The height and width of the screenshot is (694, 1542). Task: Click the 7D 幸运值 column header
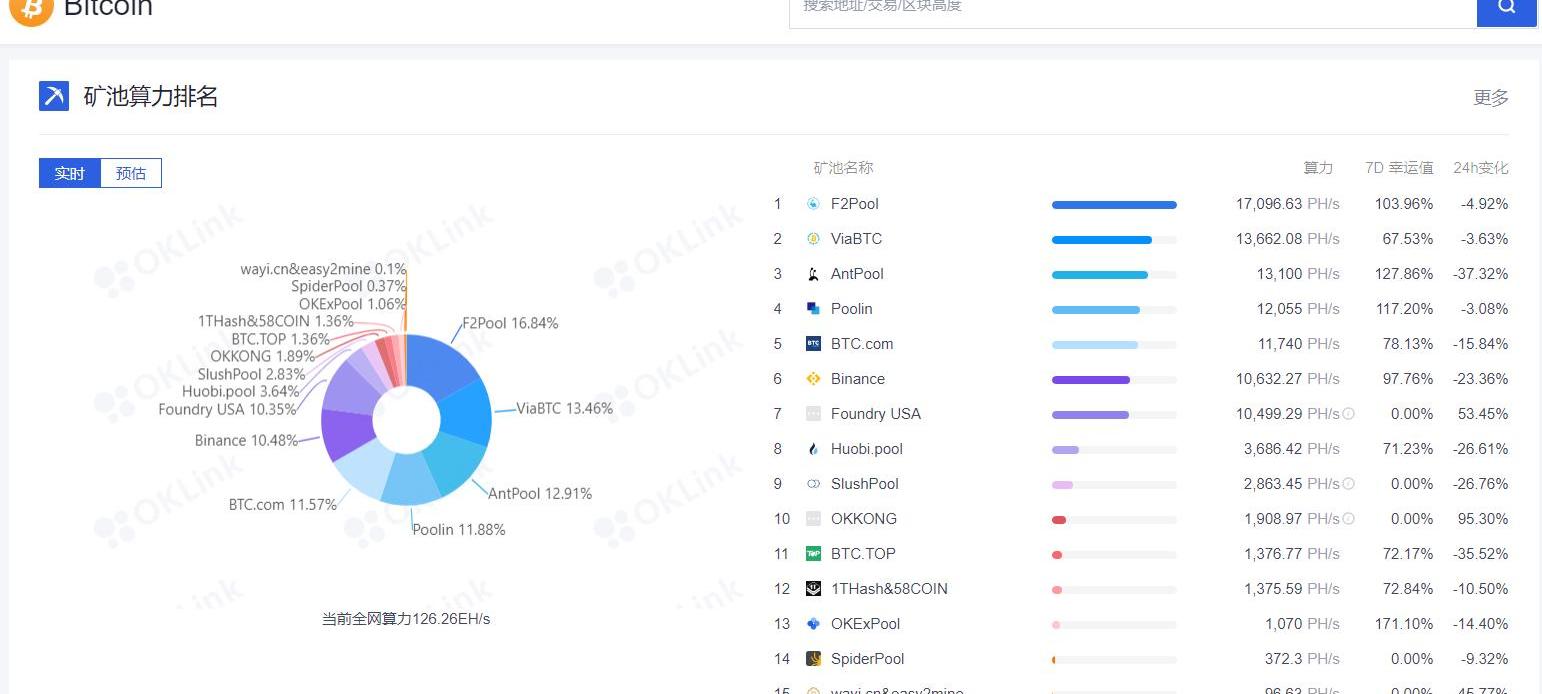[1399, 168]
